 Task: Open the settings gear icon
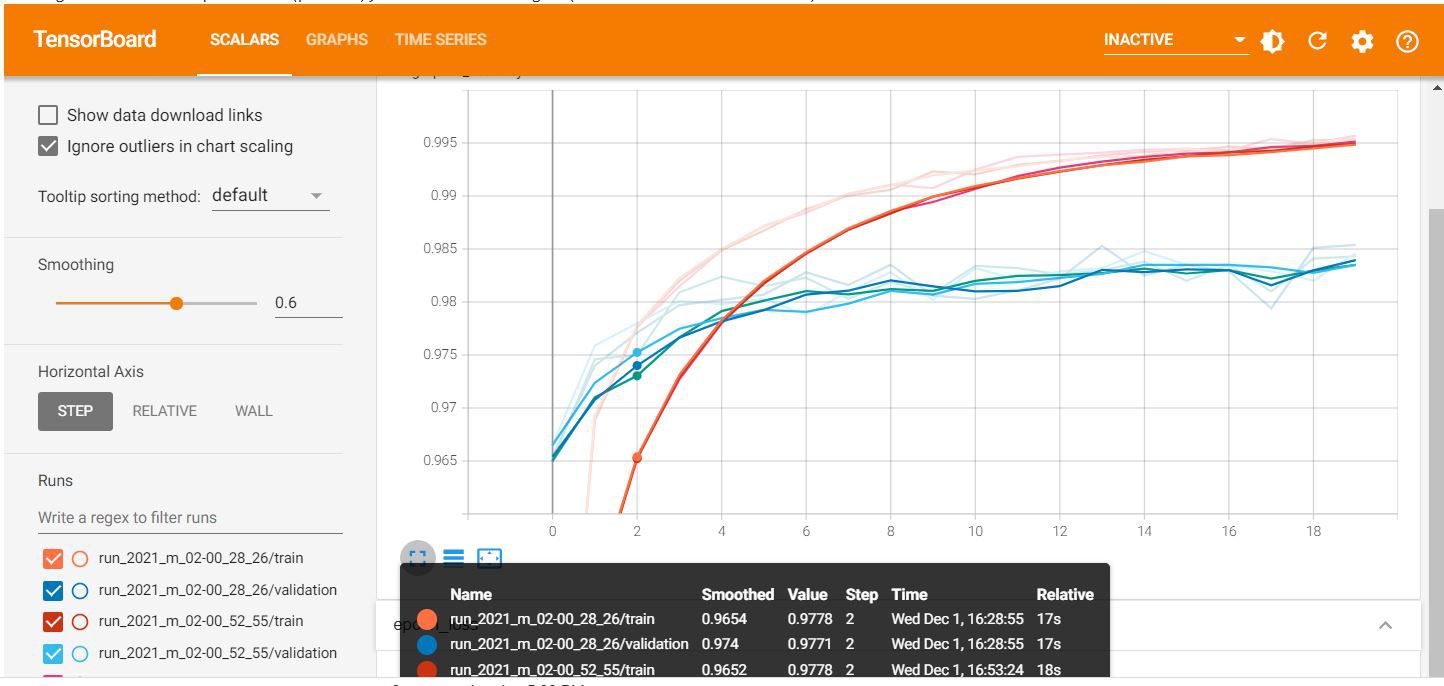1362,41
